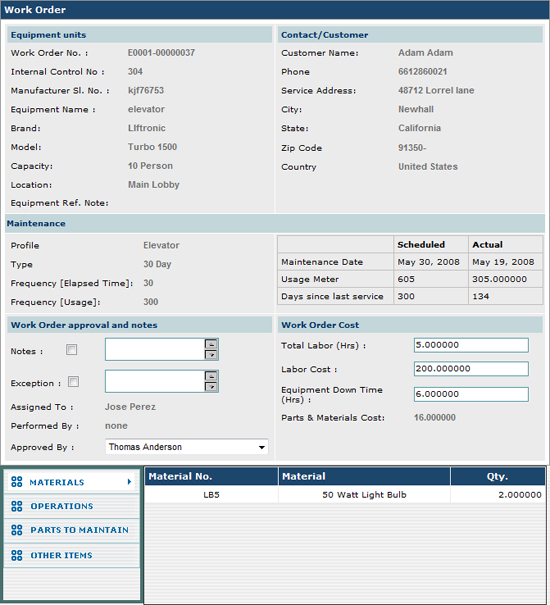Click the Materials grid icon
The height and width of the screenshot is (605, 550).
[17, 482]
